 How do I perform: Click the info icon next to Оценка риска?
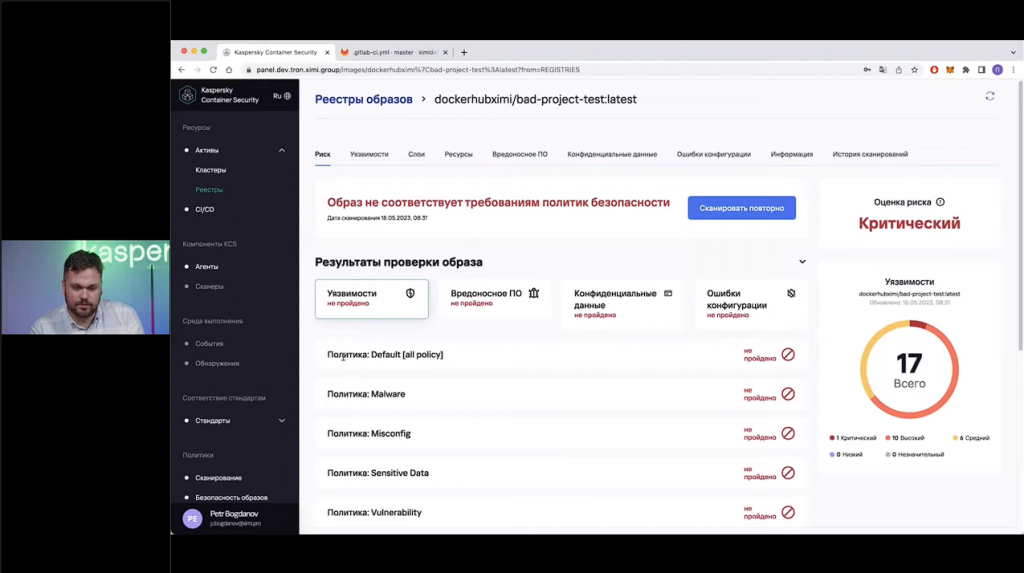click(x=940, y=202)
